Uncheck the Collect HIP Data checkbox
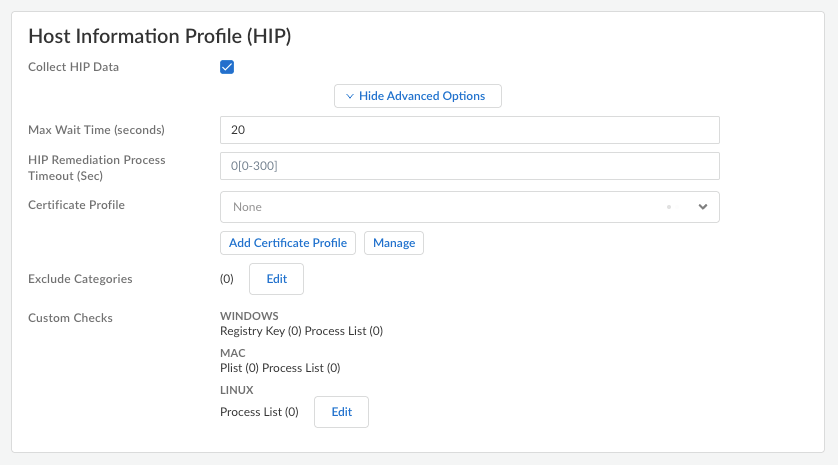This screenshot has width=838, height=465. click(227, 67)
